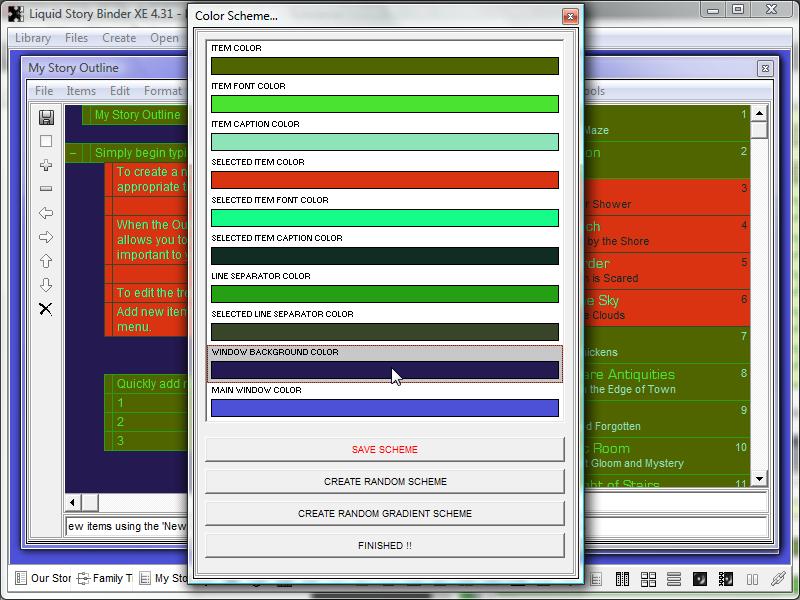Screen dimensions: 800x600
Task: Click the FINISHED !! button
Action: coord(385,546)
